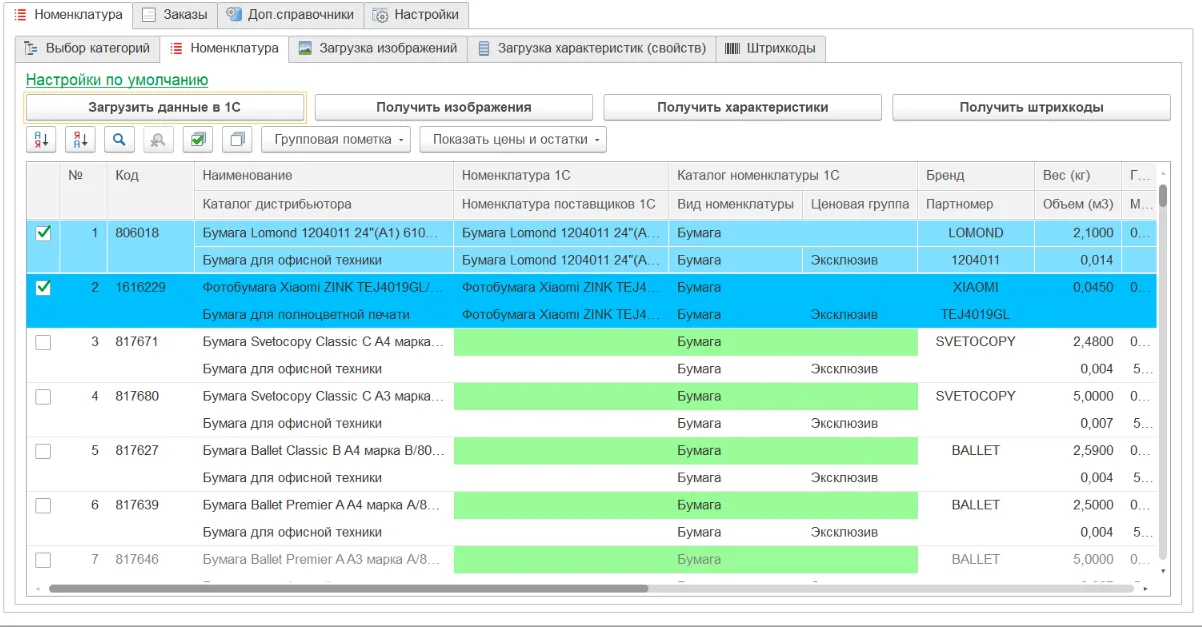Tick checkbox for row 817639
The image size is (1202, 627).
(43, 506)
